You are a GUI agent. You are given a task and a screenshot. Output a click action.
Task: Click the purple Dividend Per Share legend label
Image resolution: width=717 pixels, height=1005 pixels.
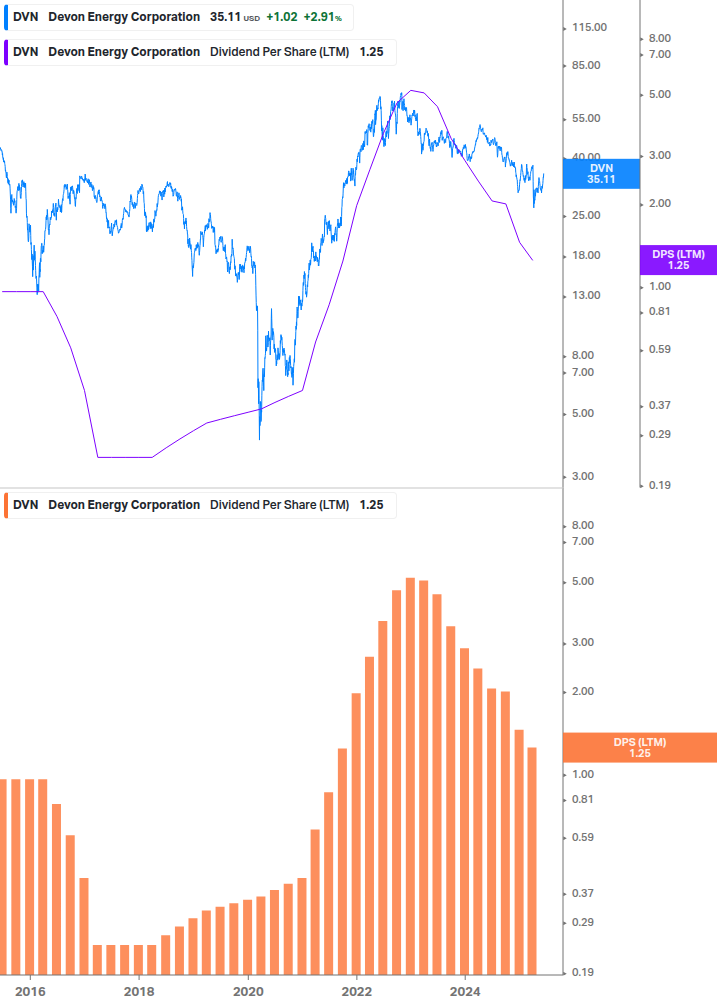[200, 53]
